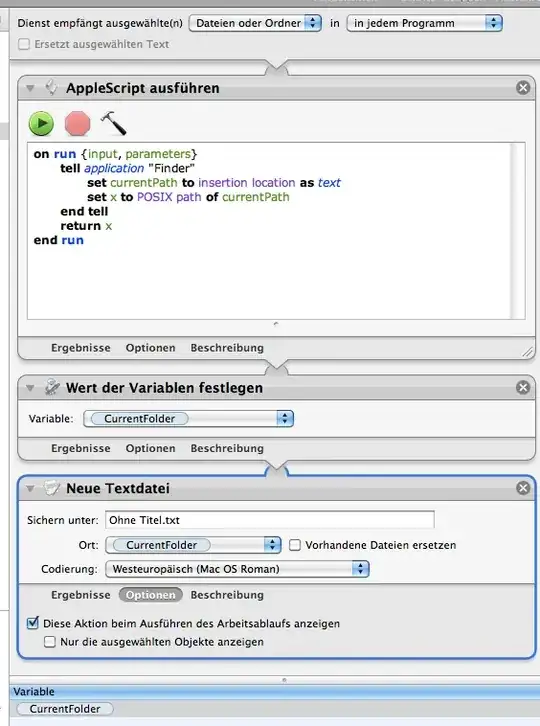The height and width of the screenshot is (726, 540).
Task: Open the Codierung Westeuropäisch dropdown
Action: click(237, 569)
